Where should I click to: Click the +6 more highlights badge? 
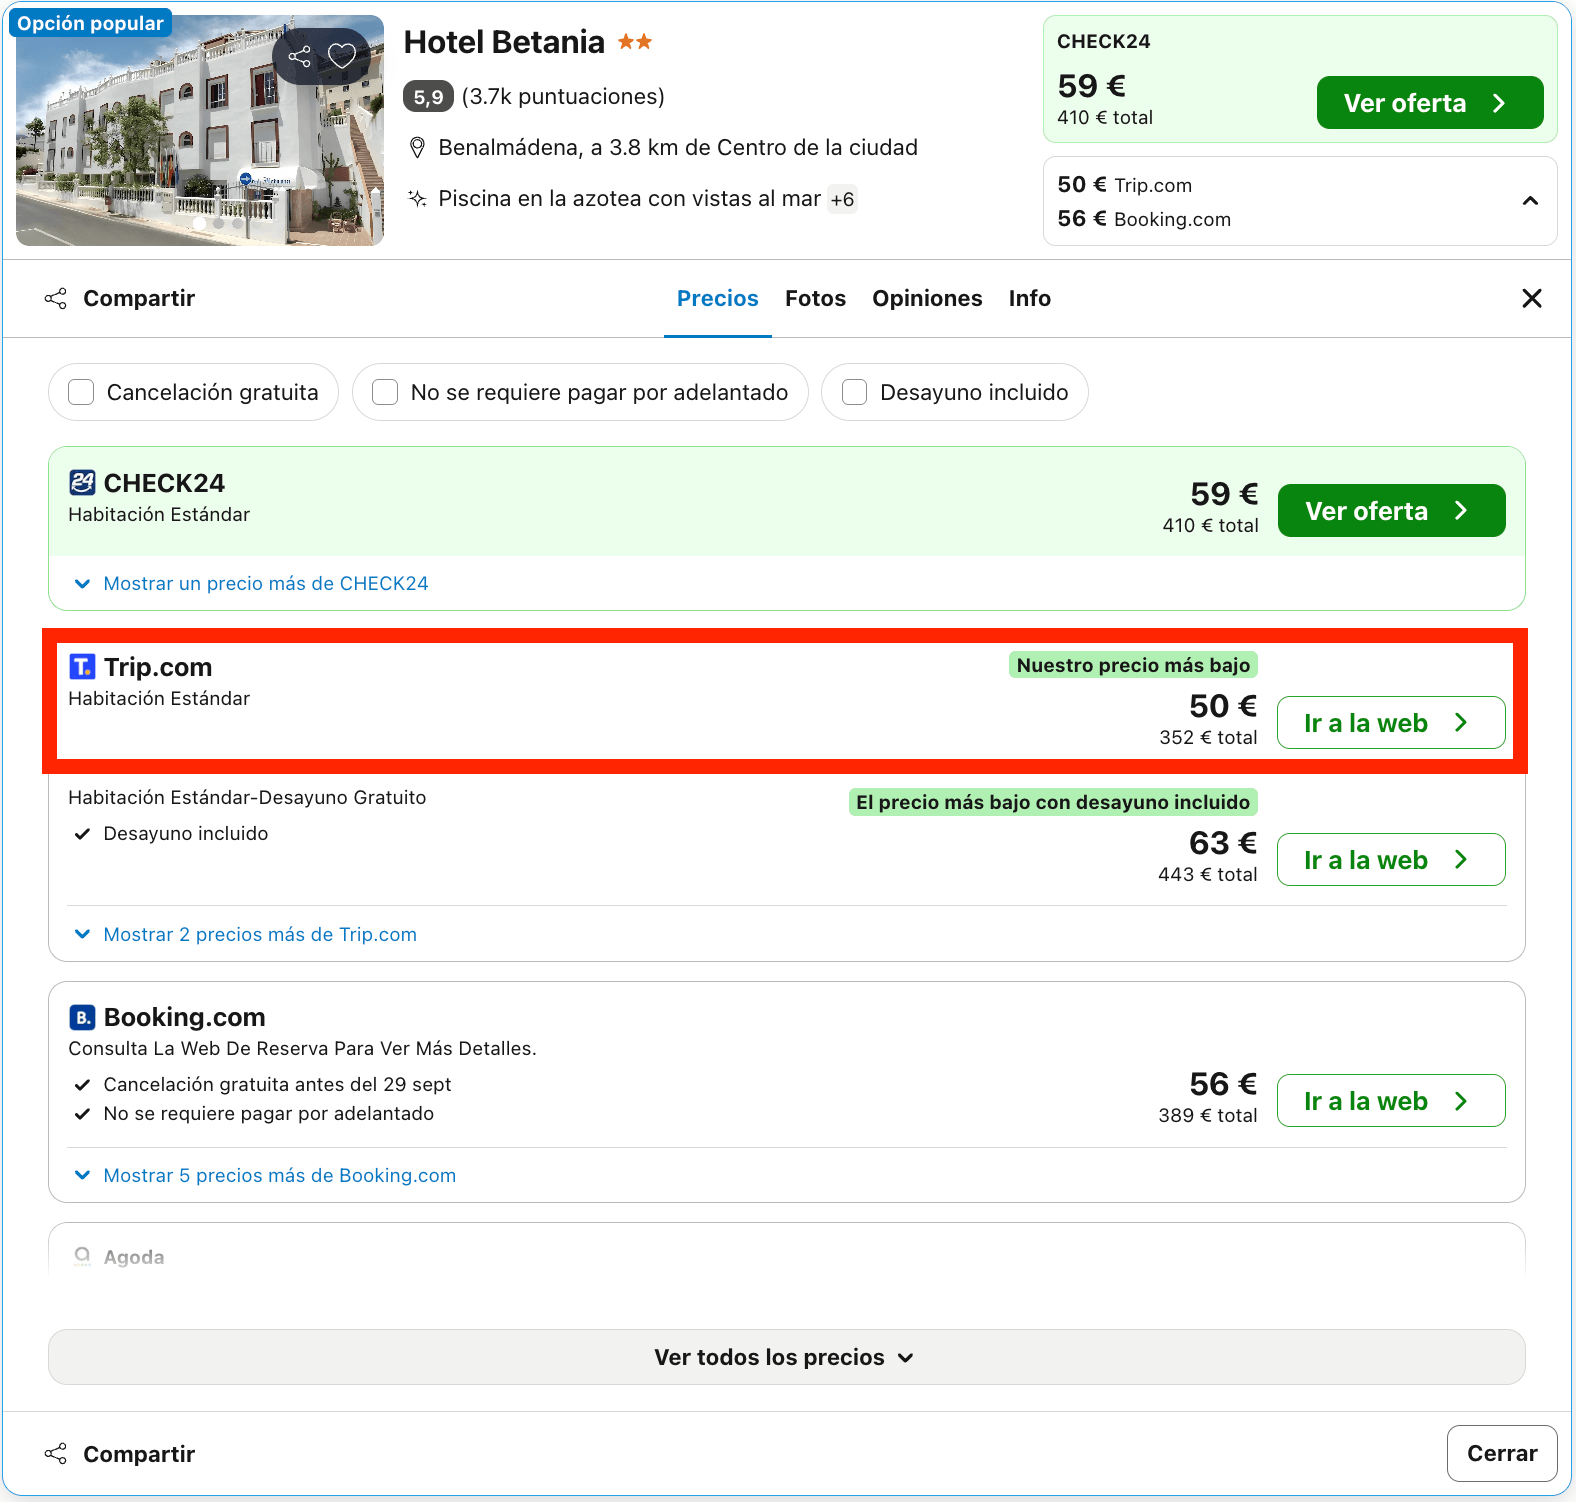point(842,199)
